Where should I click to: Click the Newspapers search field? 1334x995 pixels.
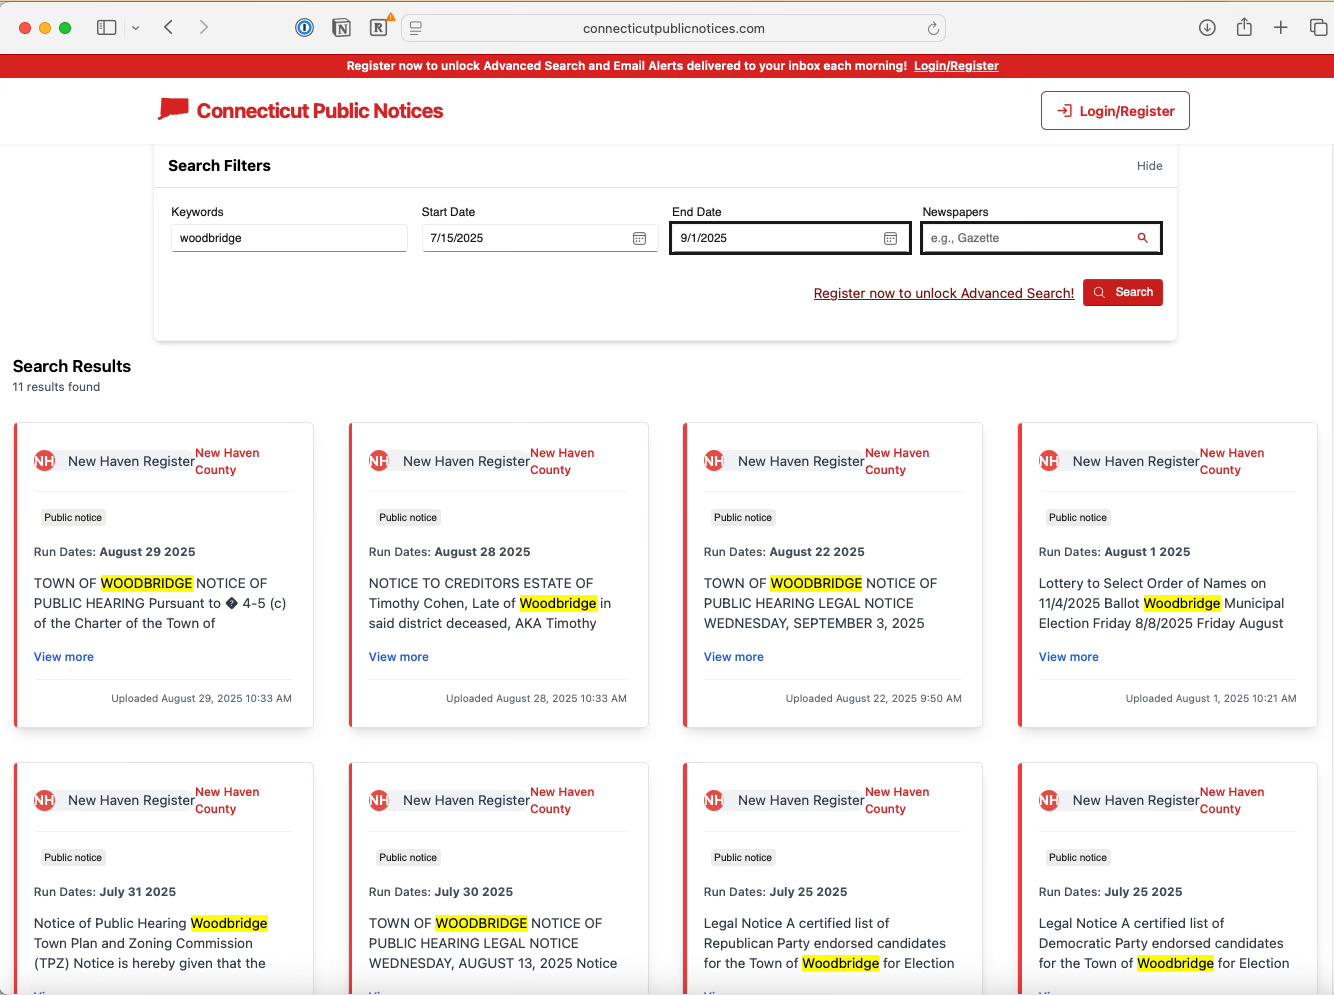[x=1030, y=239]
